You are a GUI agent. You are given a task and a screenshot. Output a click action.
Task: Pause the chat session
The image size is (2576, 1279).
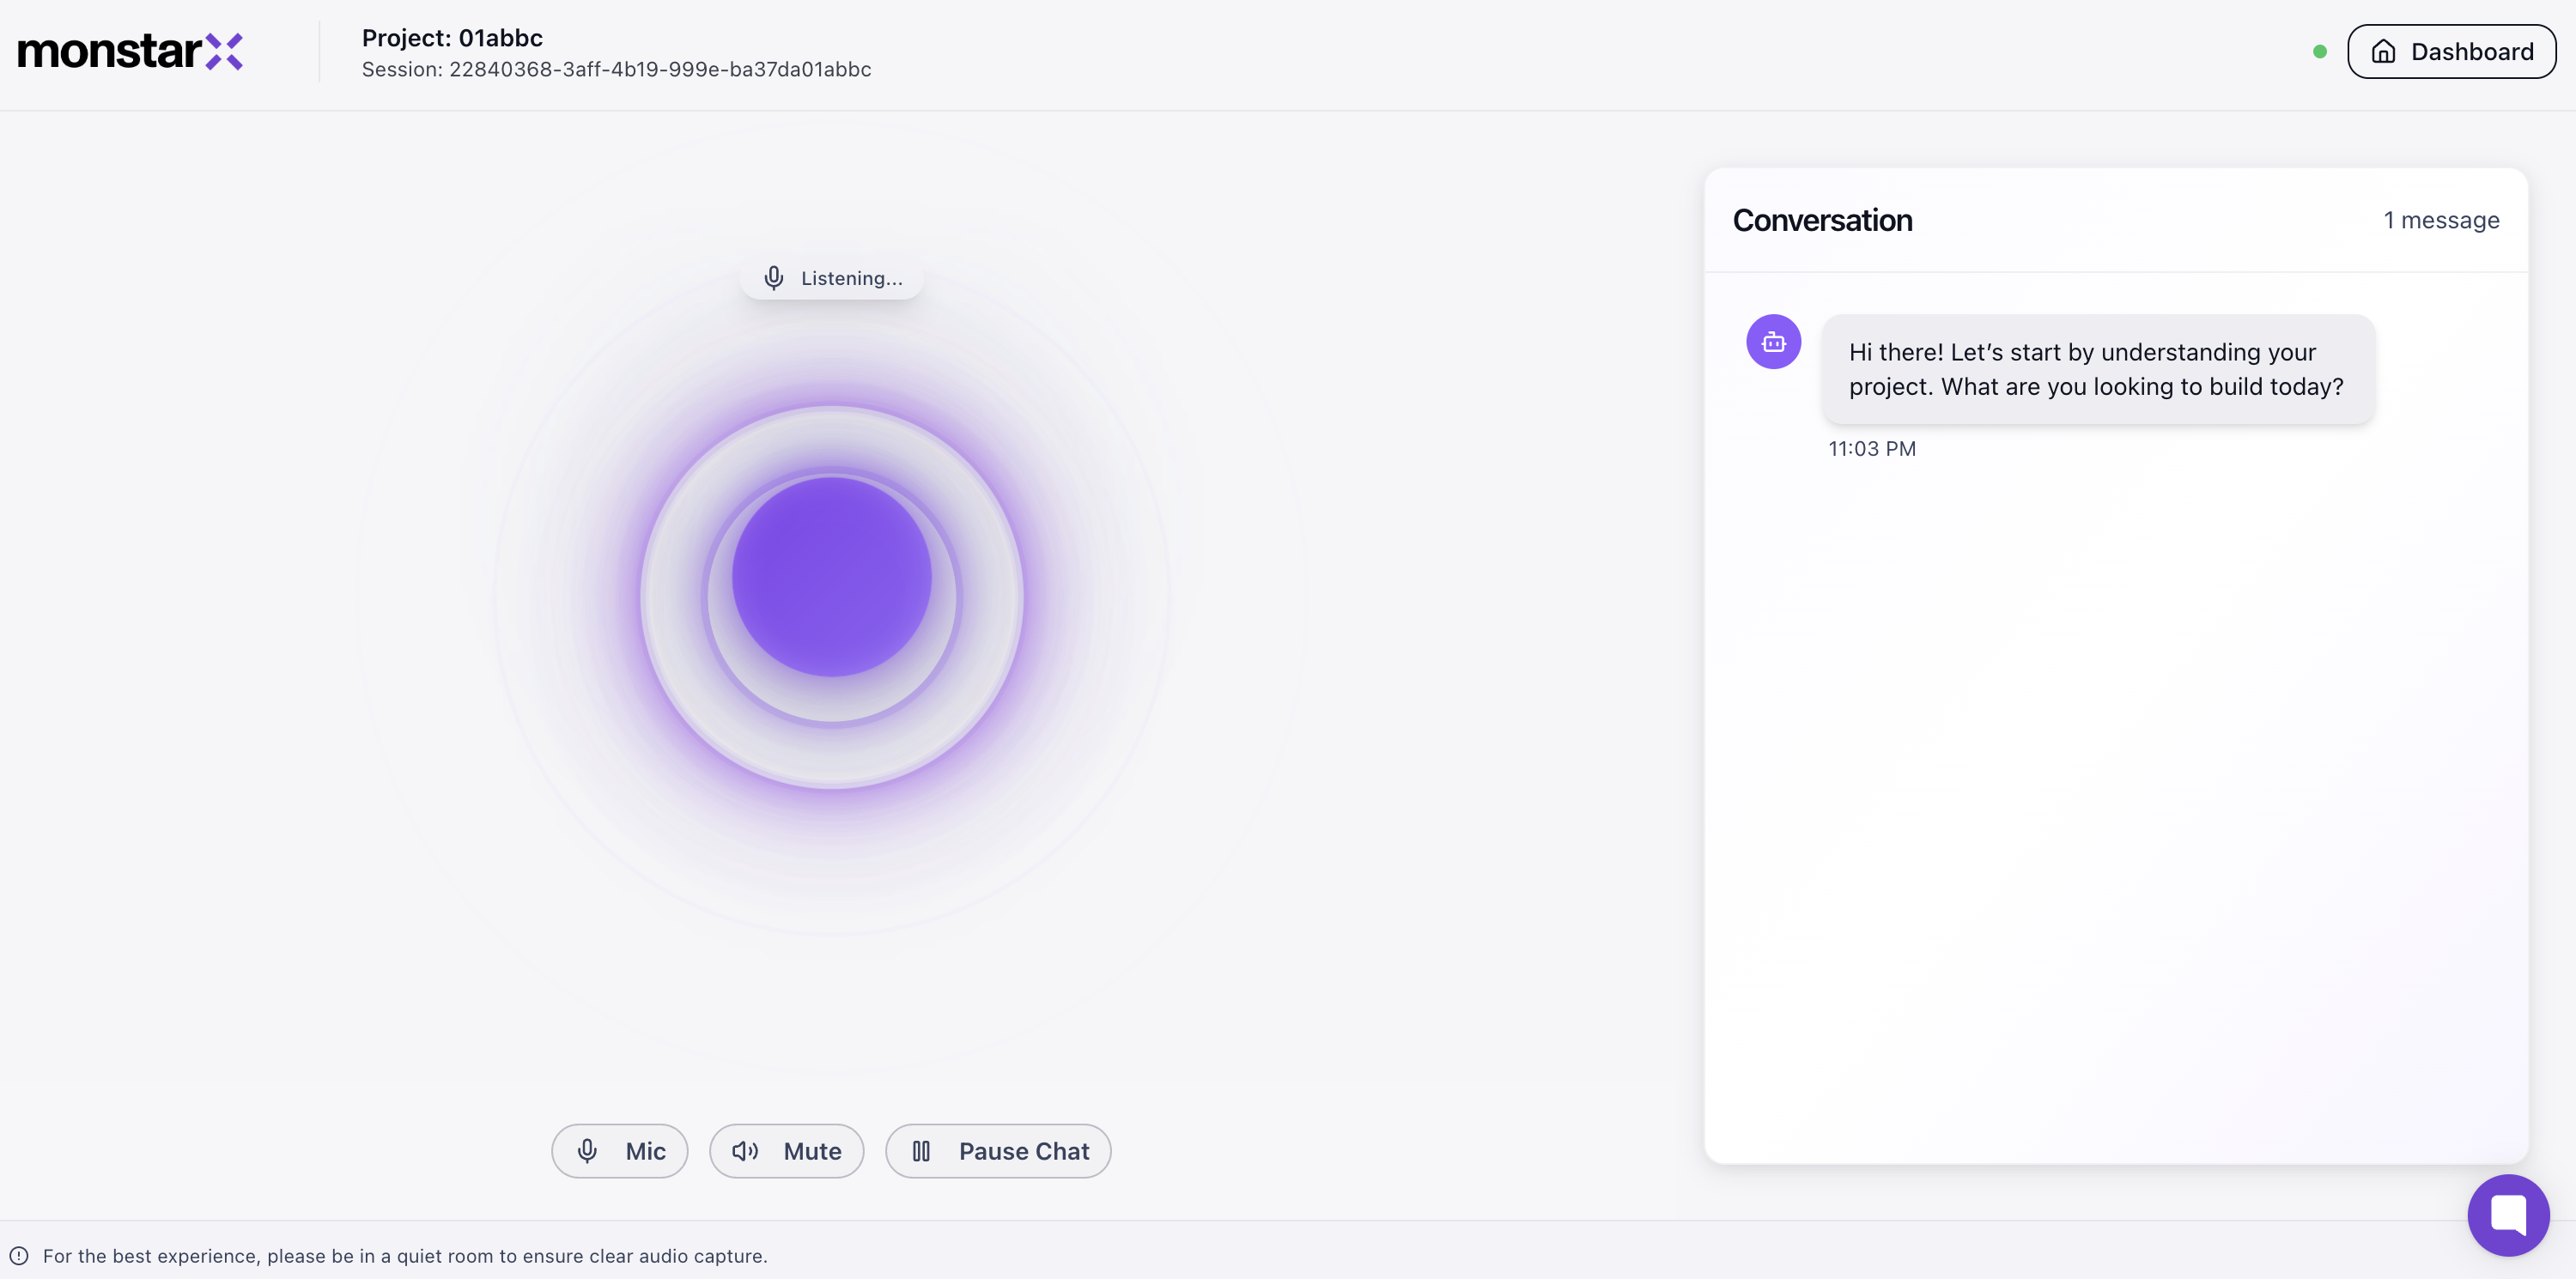(998, 1151)
